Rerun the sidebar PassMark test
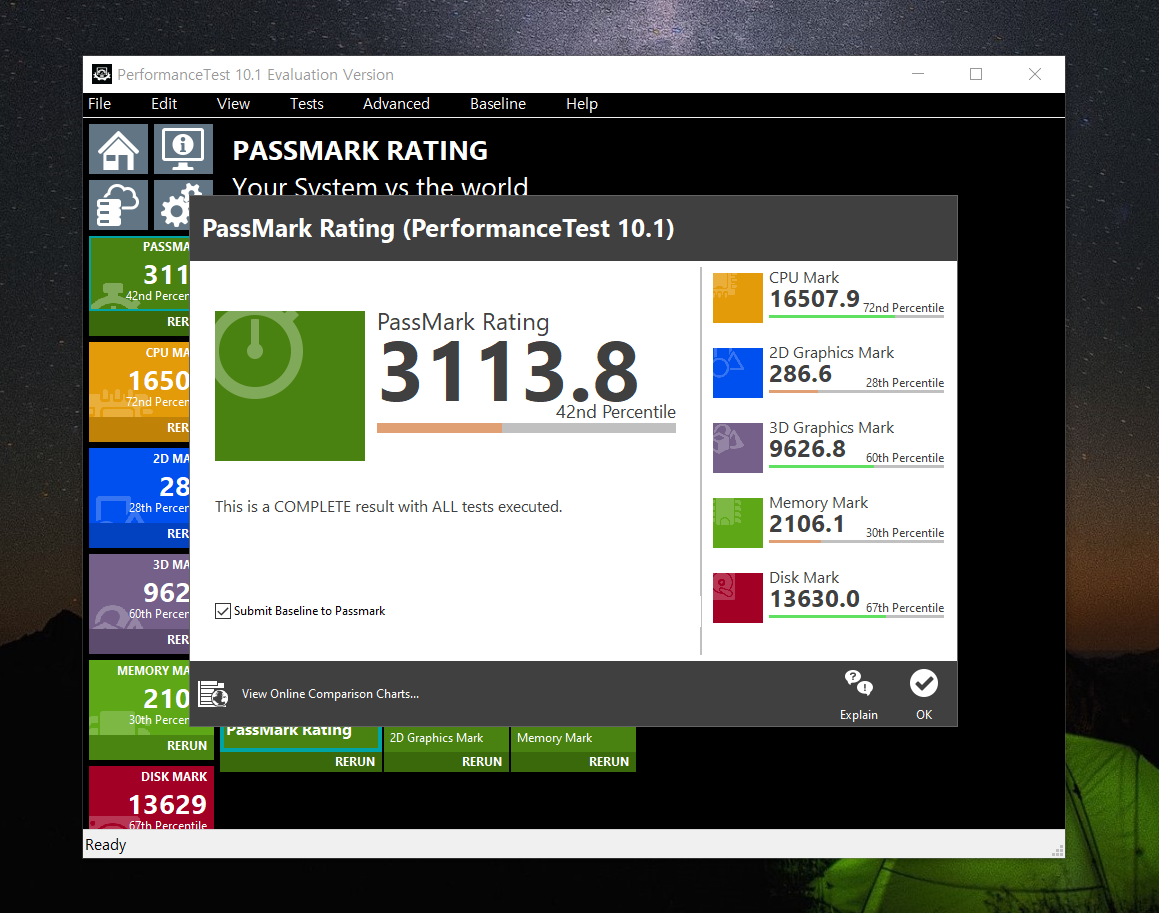Screen dimensions: 1159x913 click(177, 322)
